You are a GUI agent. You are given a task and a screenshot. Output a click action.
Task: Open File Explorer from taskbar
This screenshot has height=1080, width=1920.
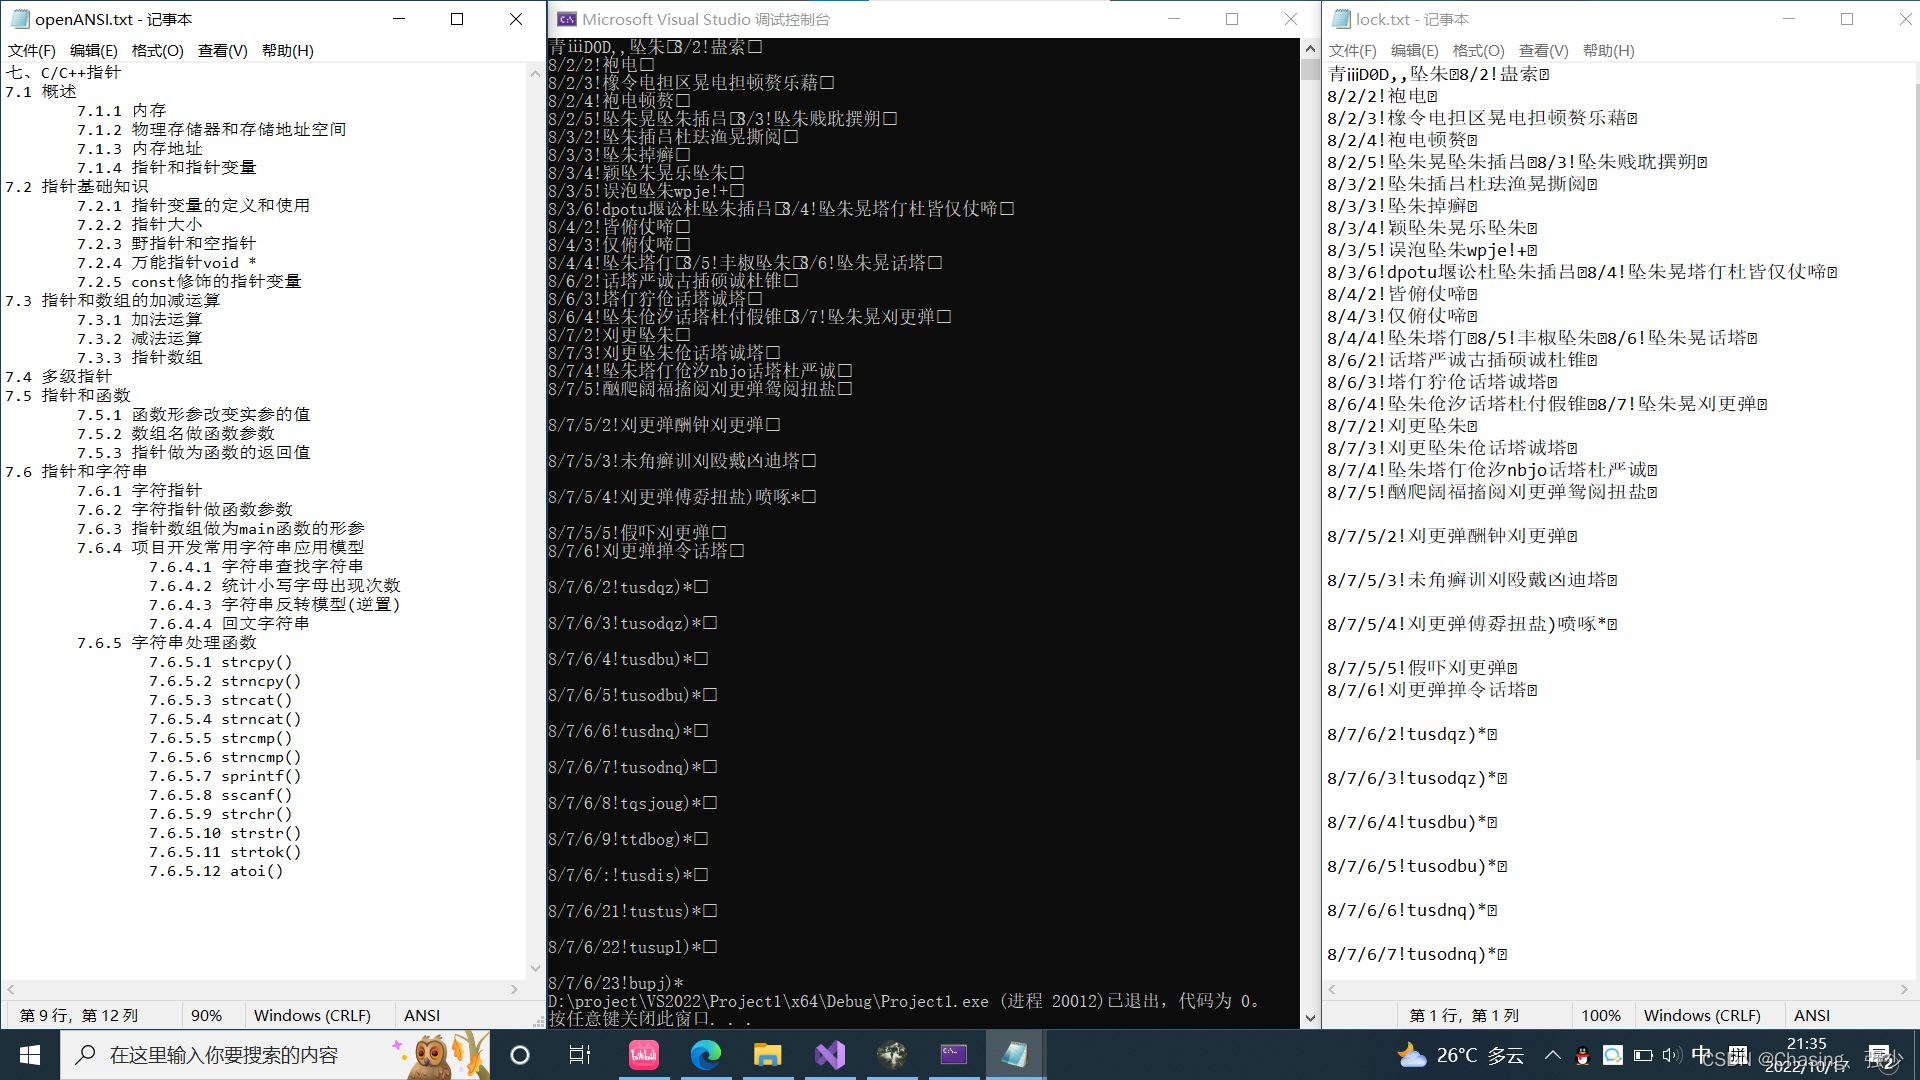pos(767,1055)
